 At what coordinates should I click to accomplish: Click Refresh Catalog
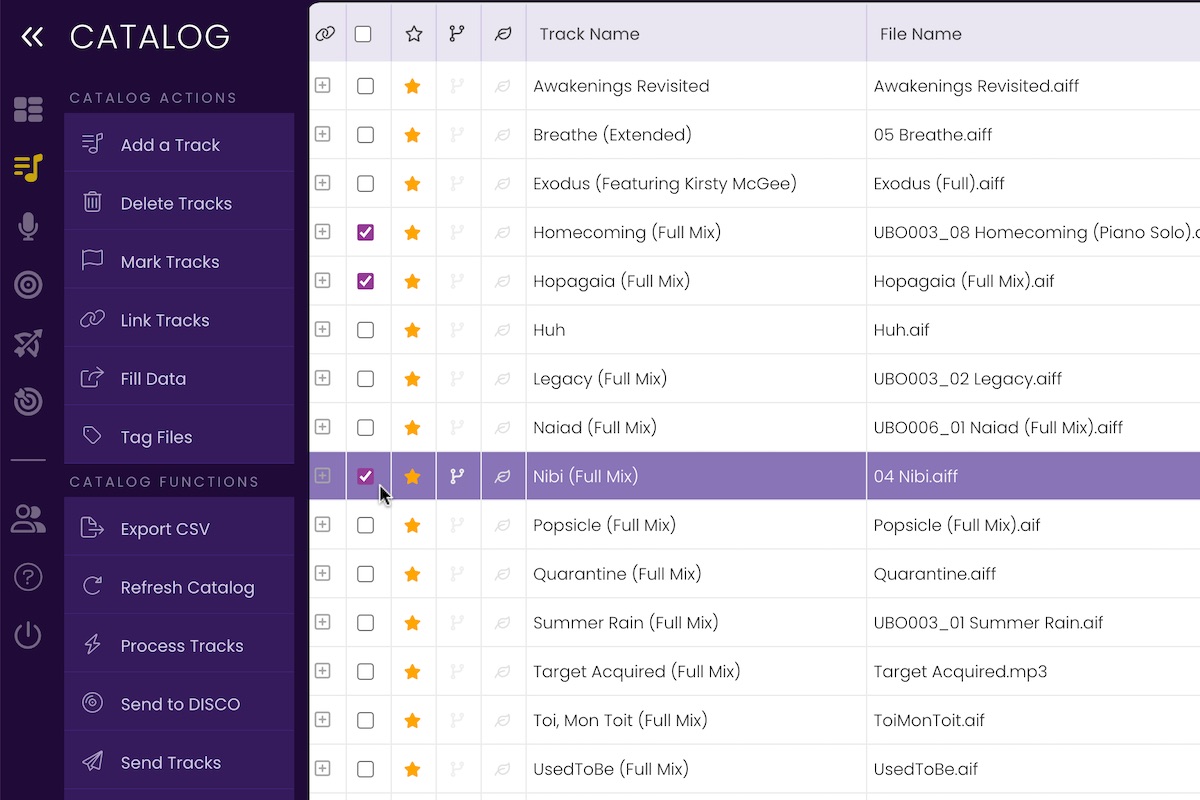click(179, 587)
